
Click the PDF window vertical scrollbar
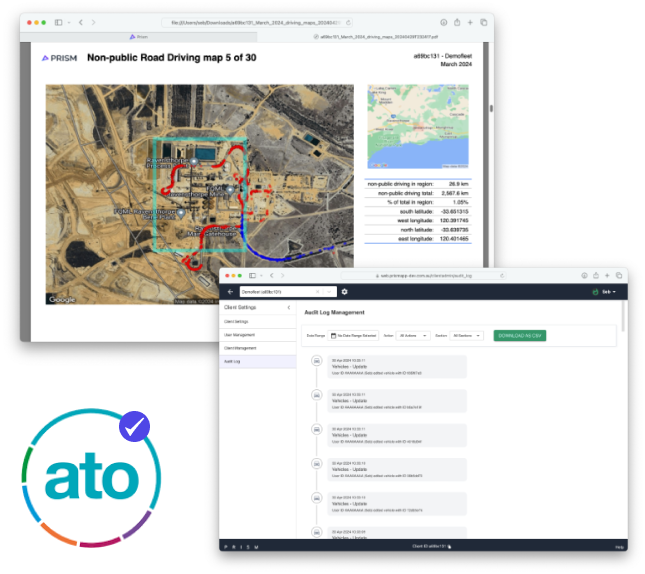(x=491, y=109)
